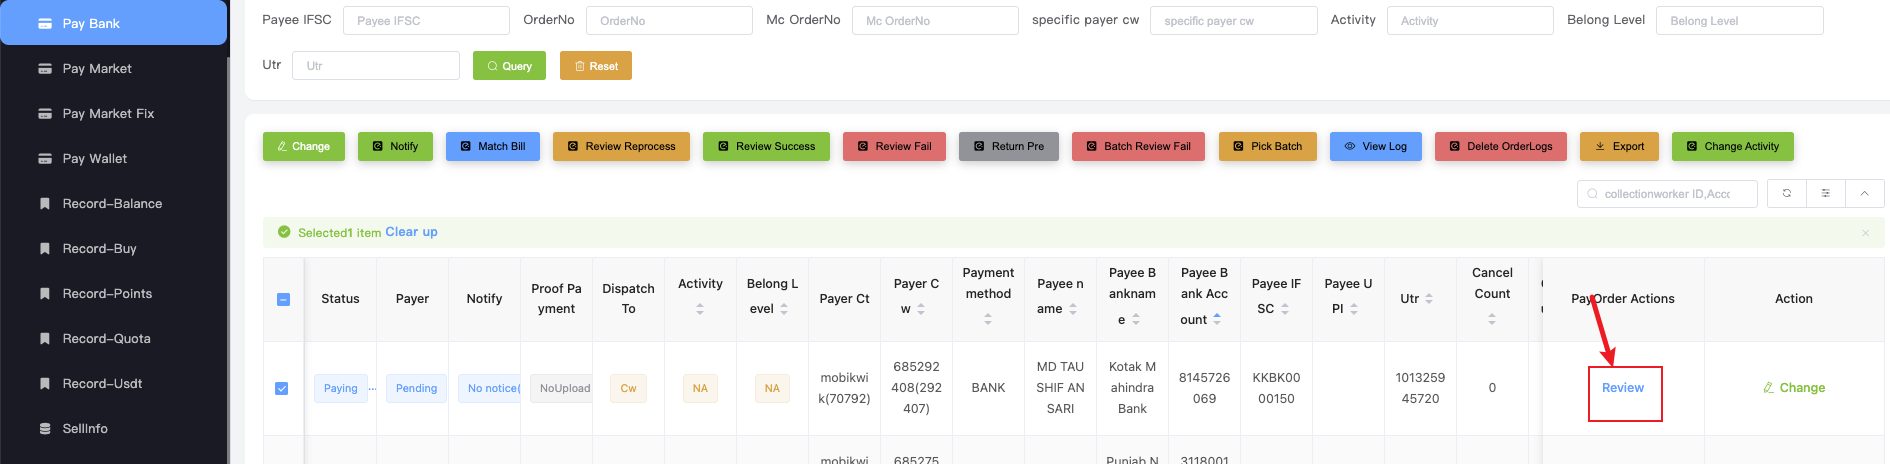Open Record-Balance in sidebar
This screenshot has width=1890, height=464.
(112, 204)
